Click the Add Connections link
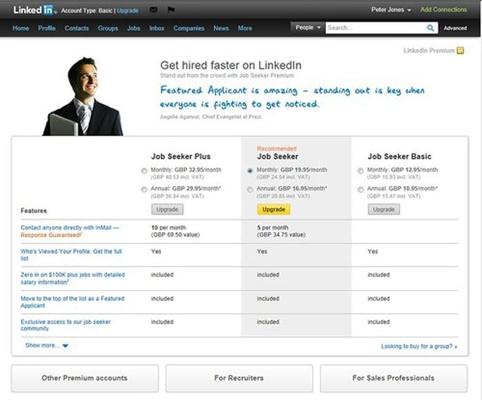 pos(443,10)
